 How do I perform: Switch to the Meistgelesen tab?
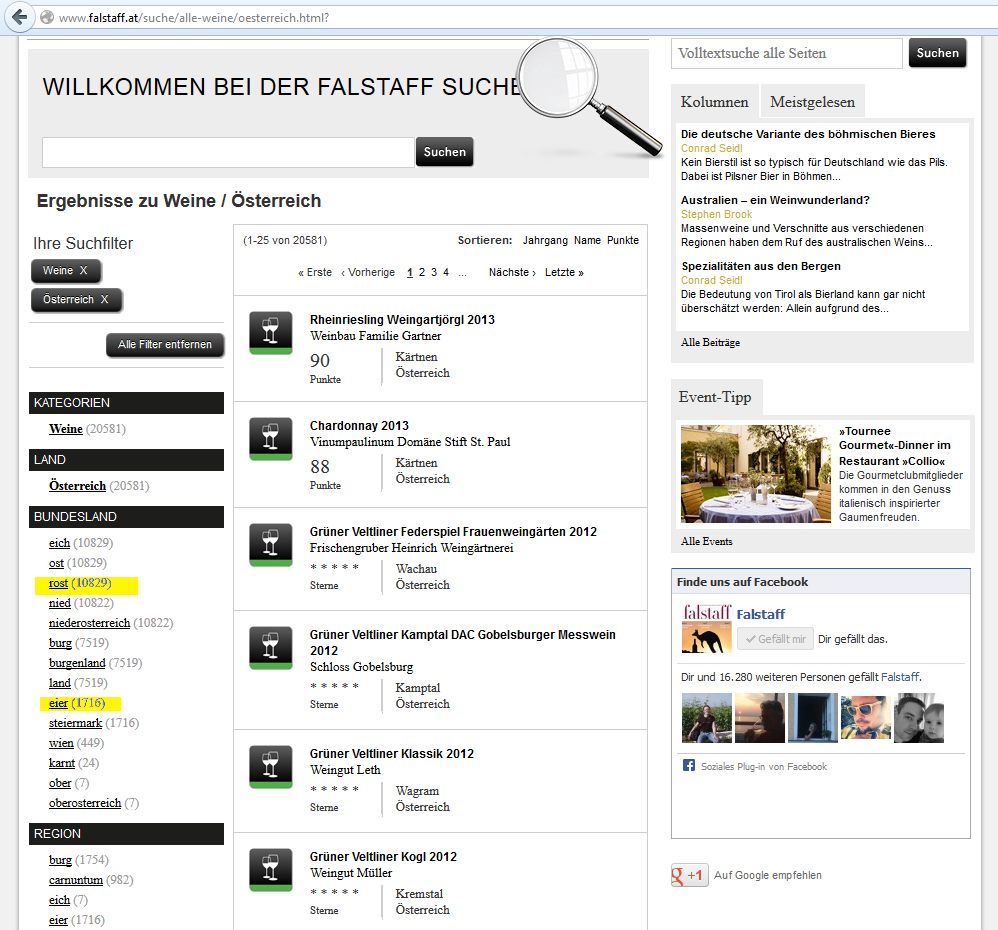[x=812, y=102]
